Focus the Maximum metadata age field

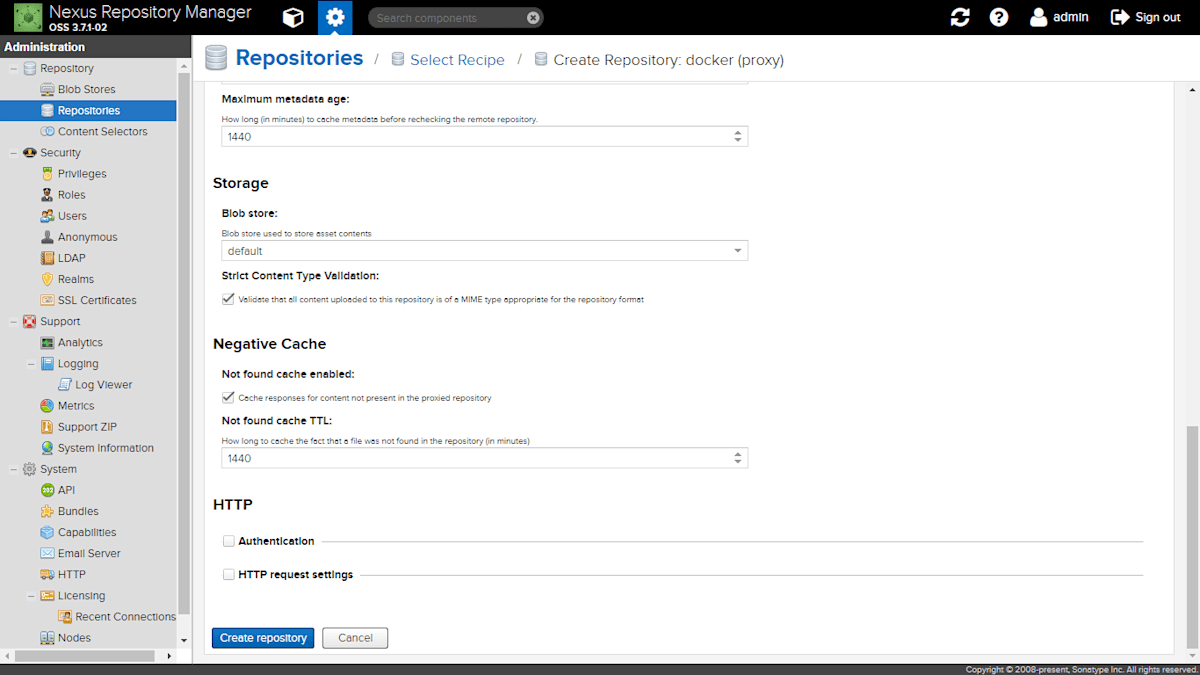click(x=476, y=137)
